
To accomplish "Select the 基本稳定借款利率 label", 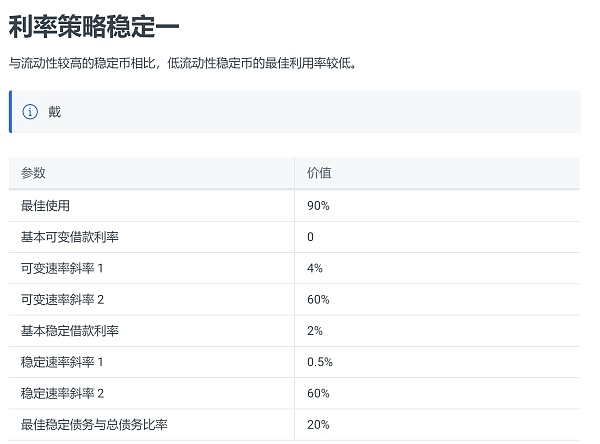I will 70,331.
